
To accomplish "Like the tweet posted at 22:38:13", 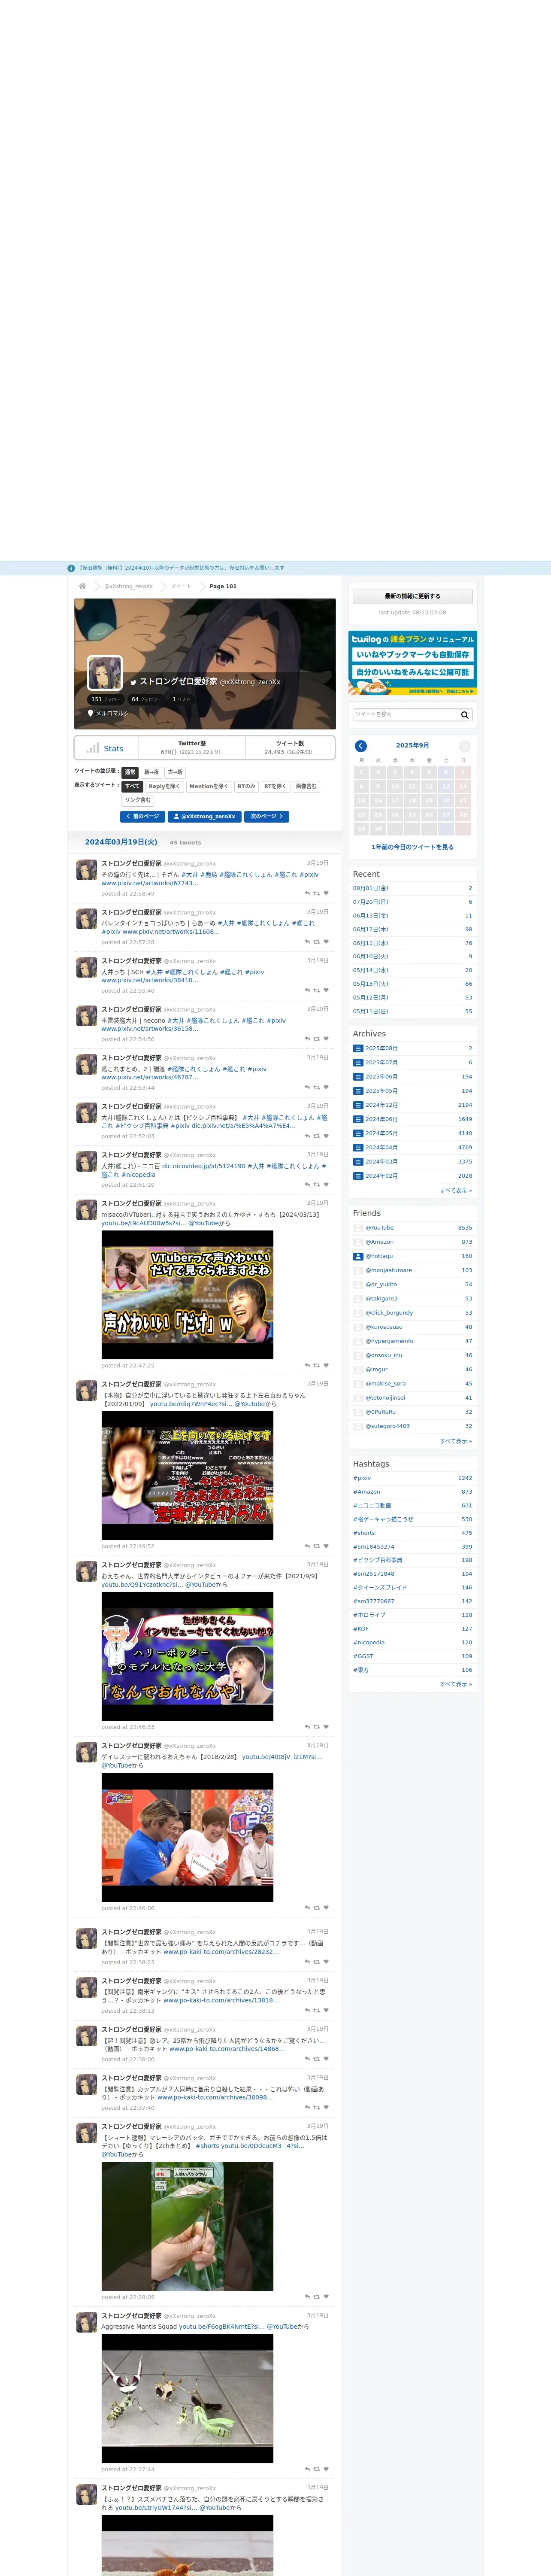I will [x=326, y=2010].
